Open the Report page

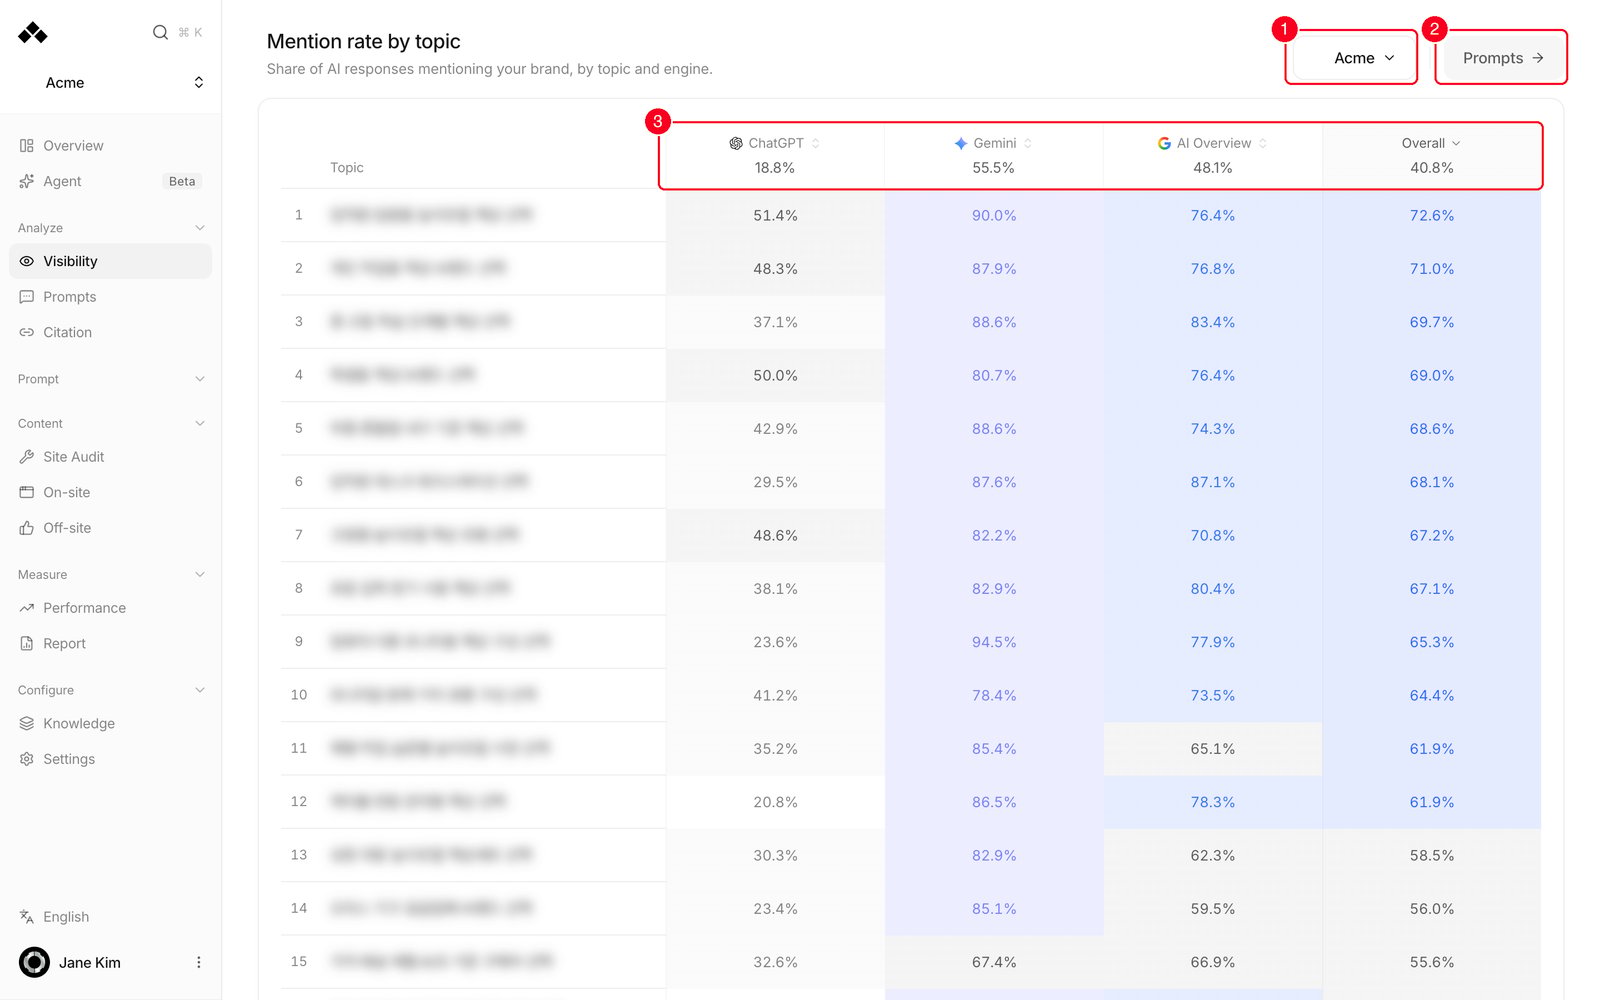click(110, 643)
